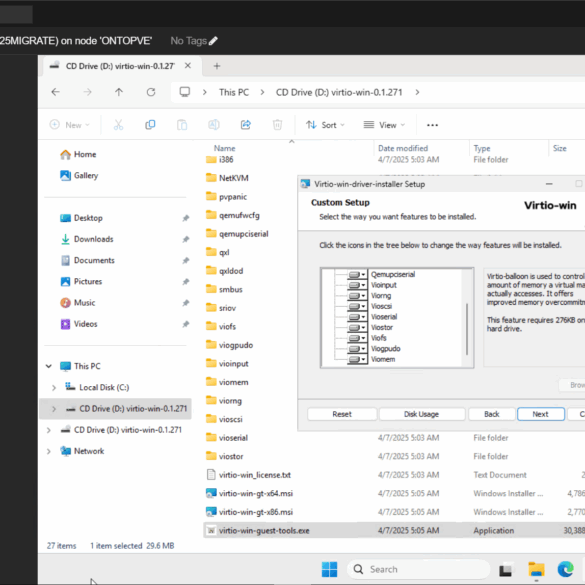The image size is (585, 585).
Task: Click the edit tags pencil icon
Action: (x=213, y=41)
